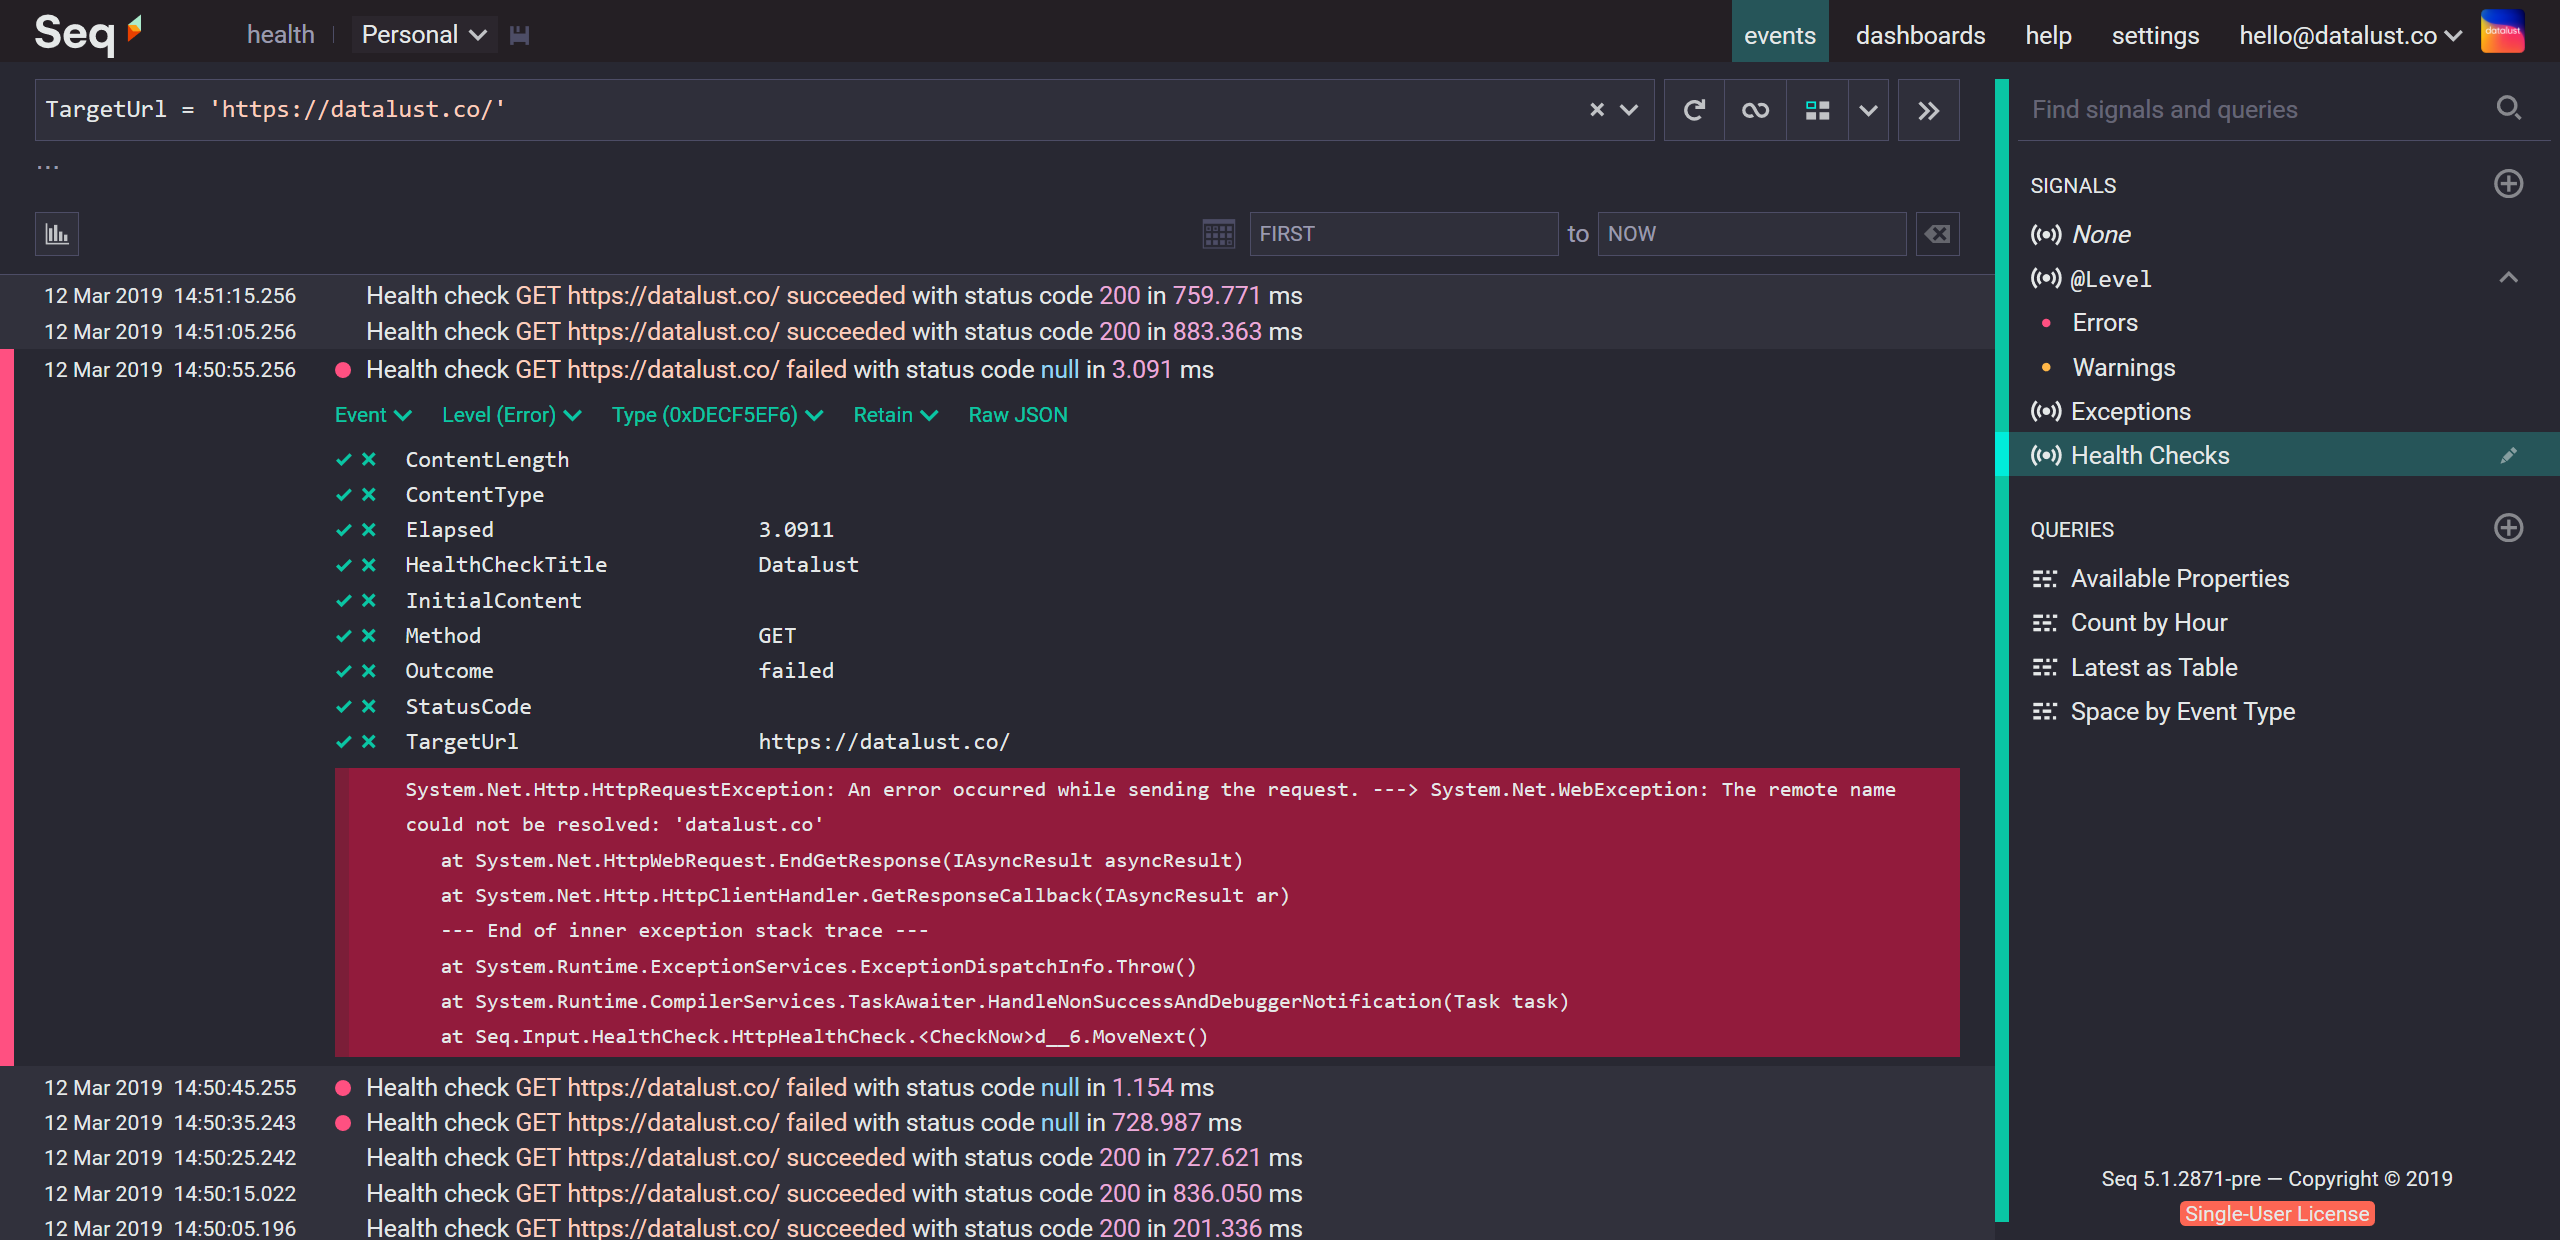Screen dimensions: 2560x1240
Task: Click the exclude X next to Method
Action: tap(369, 636)
